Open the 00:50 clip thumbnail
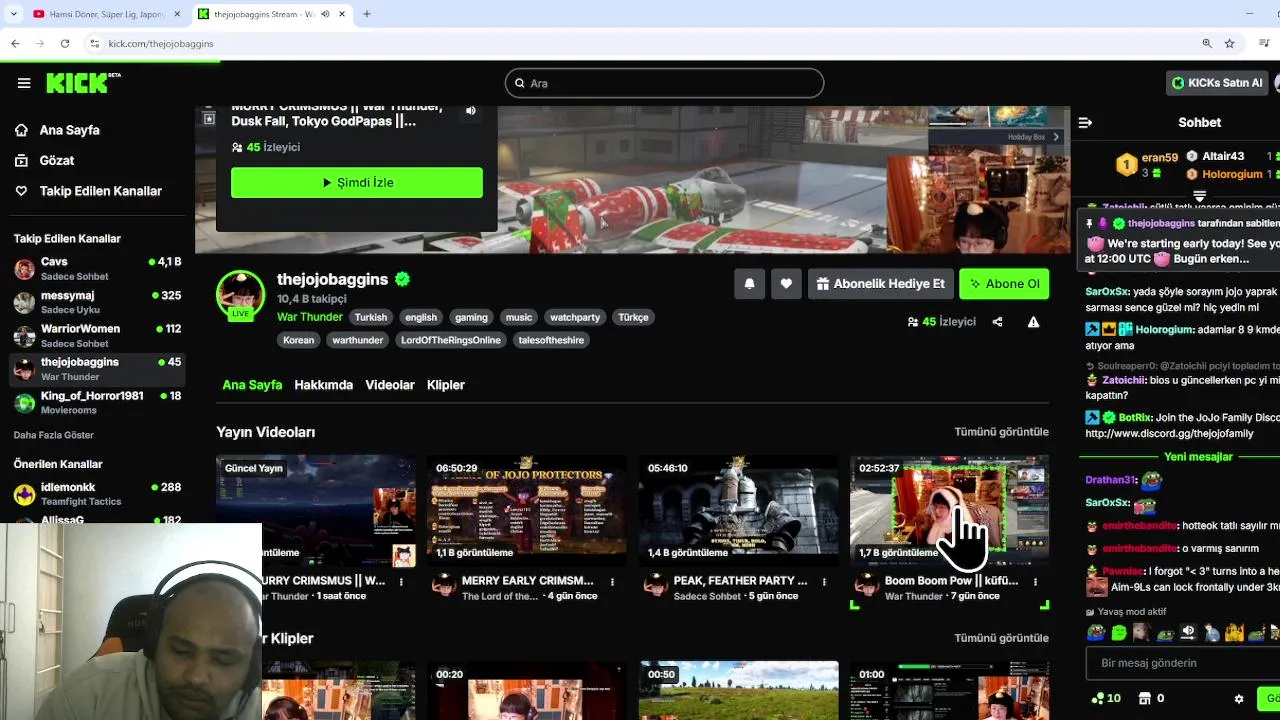Image resolution: width=1280 pixels, height=720 pixels. point(738,690)
